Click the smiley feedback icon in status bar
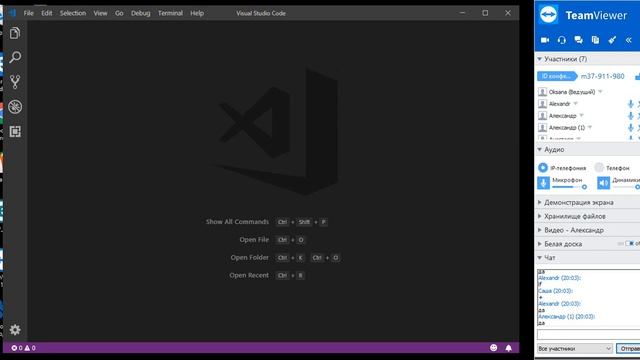The width and height of the screenshot is (640, 360). pos(493,348)
